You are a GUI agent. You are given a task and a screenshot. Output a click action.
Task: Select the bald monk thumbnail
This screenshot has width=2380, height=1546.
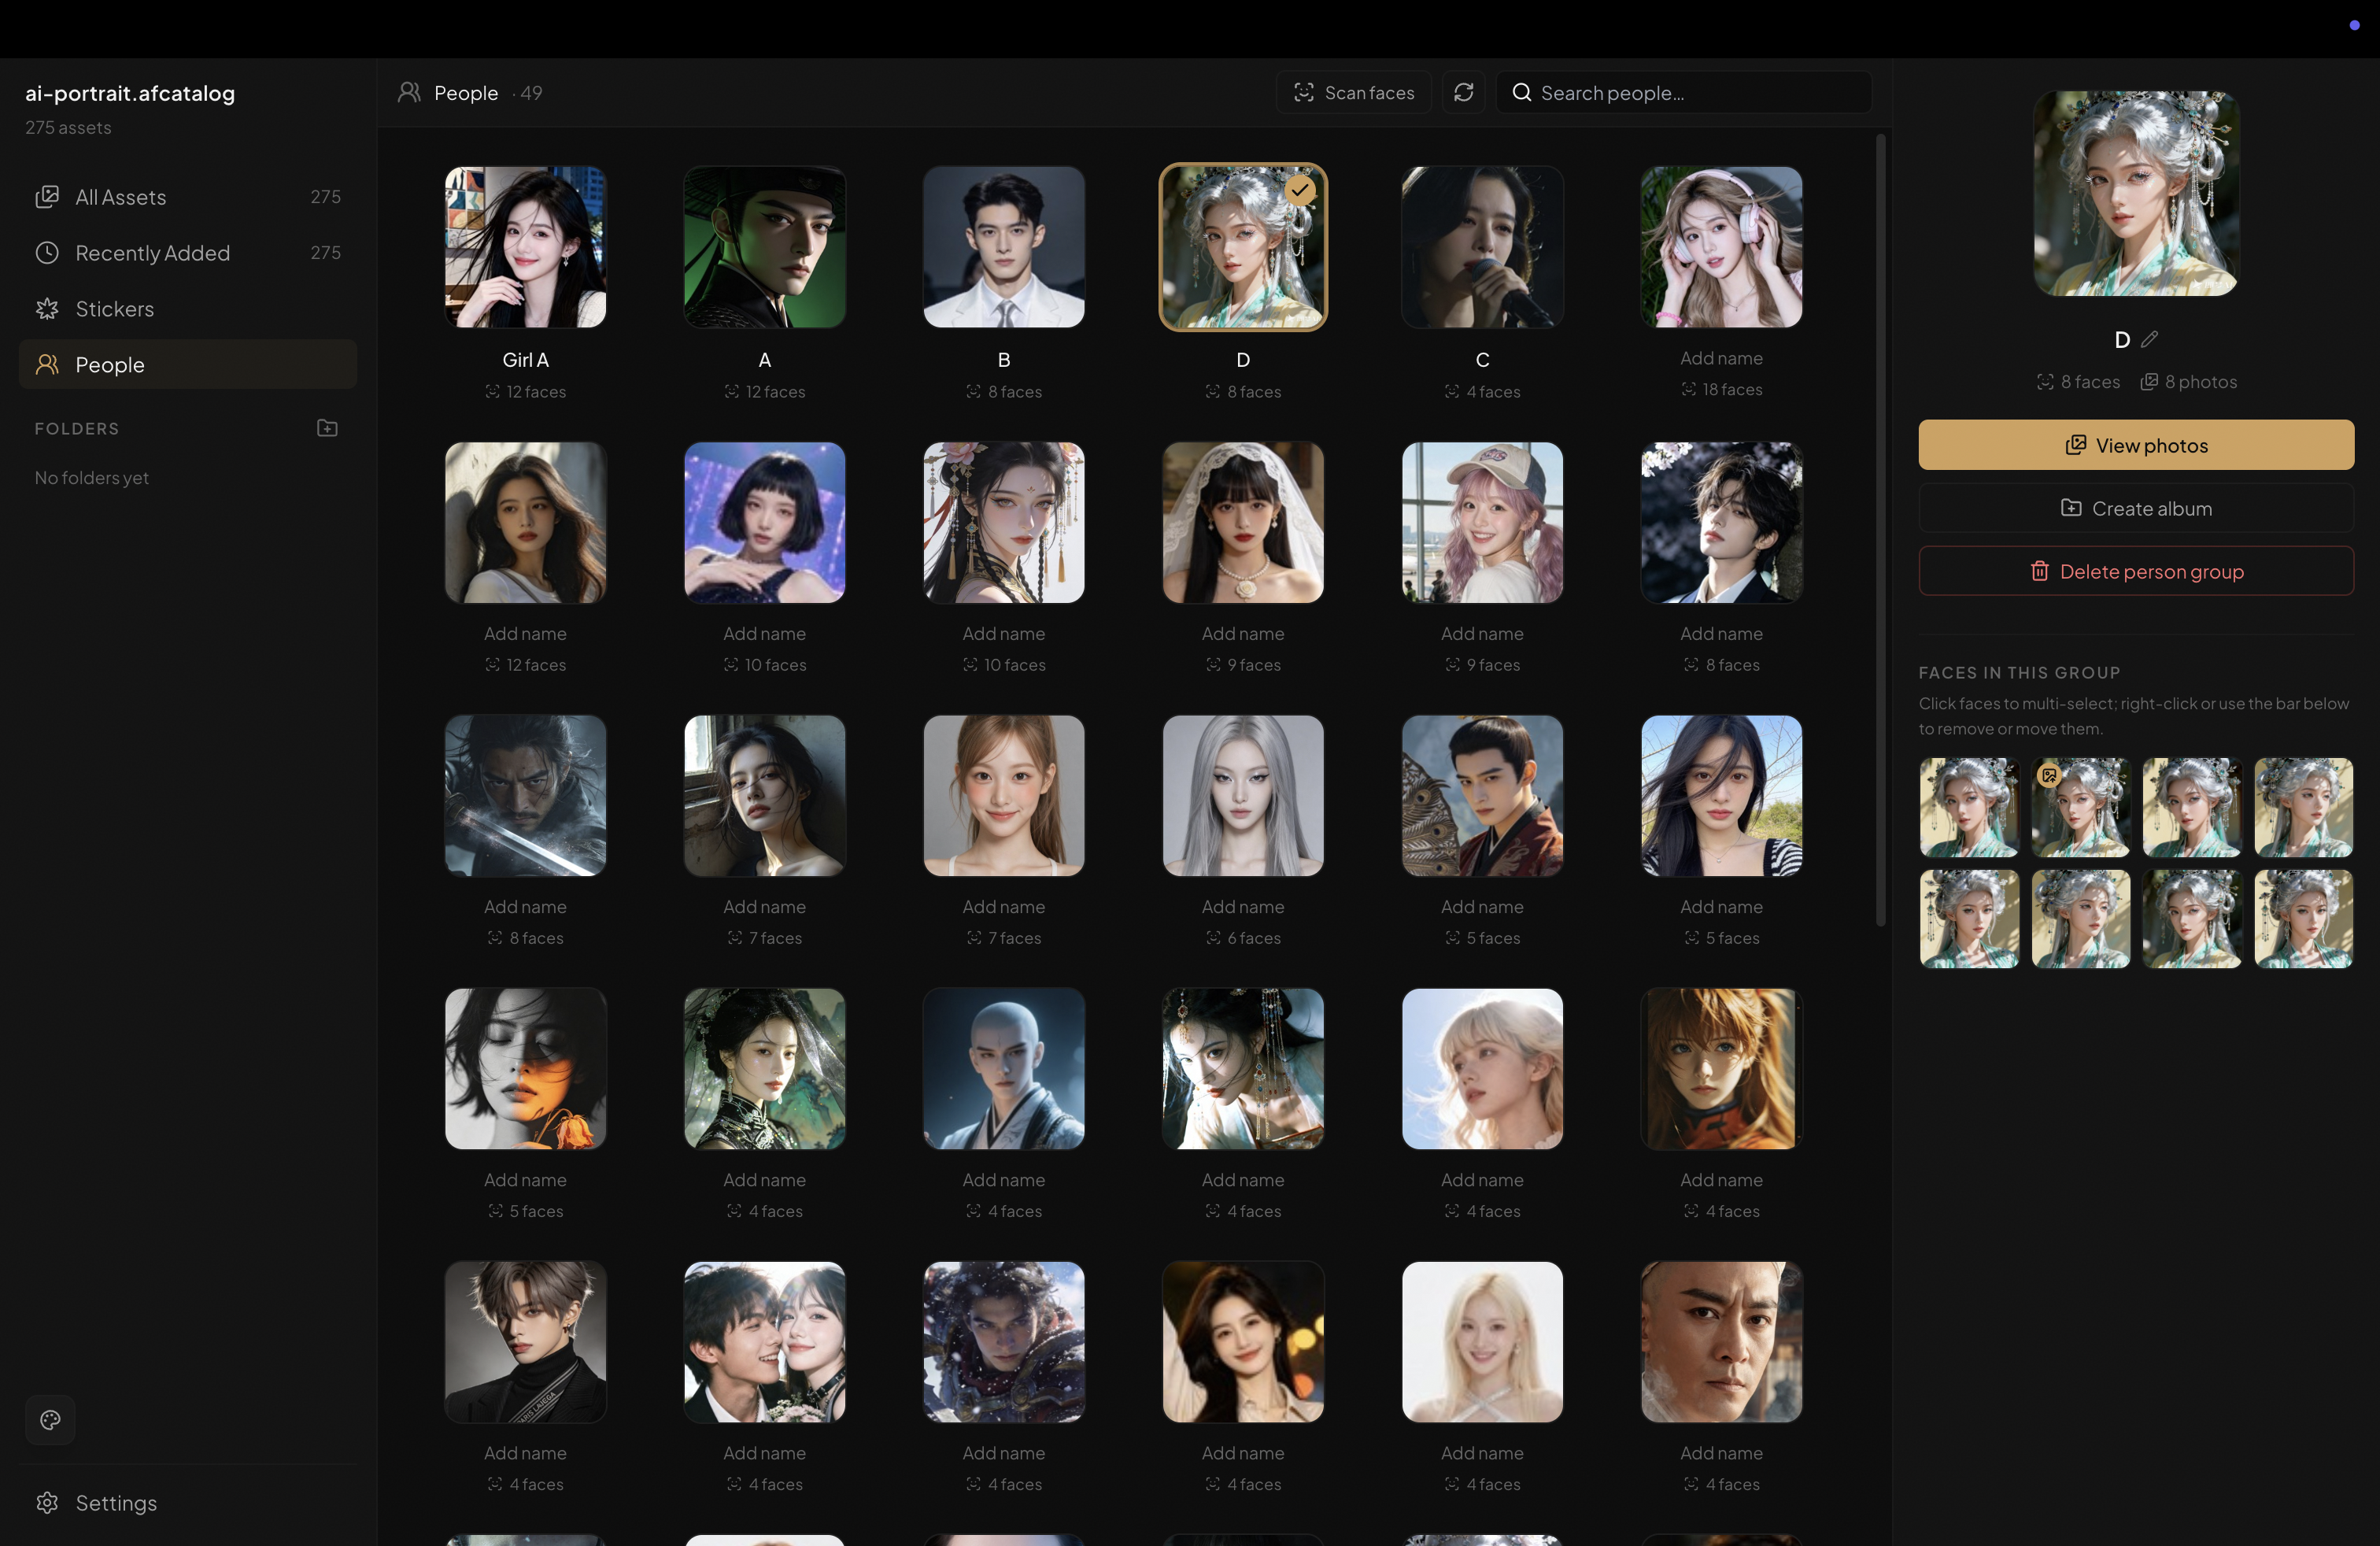(x=1003, y=1068)
